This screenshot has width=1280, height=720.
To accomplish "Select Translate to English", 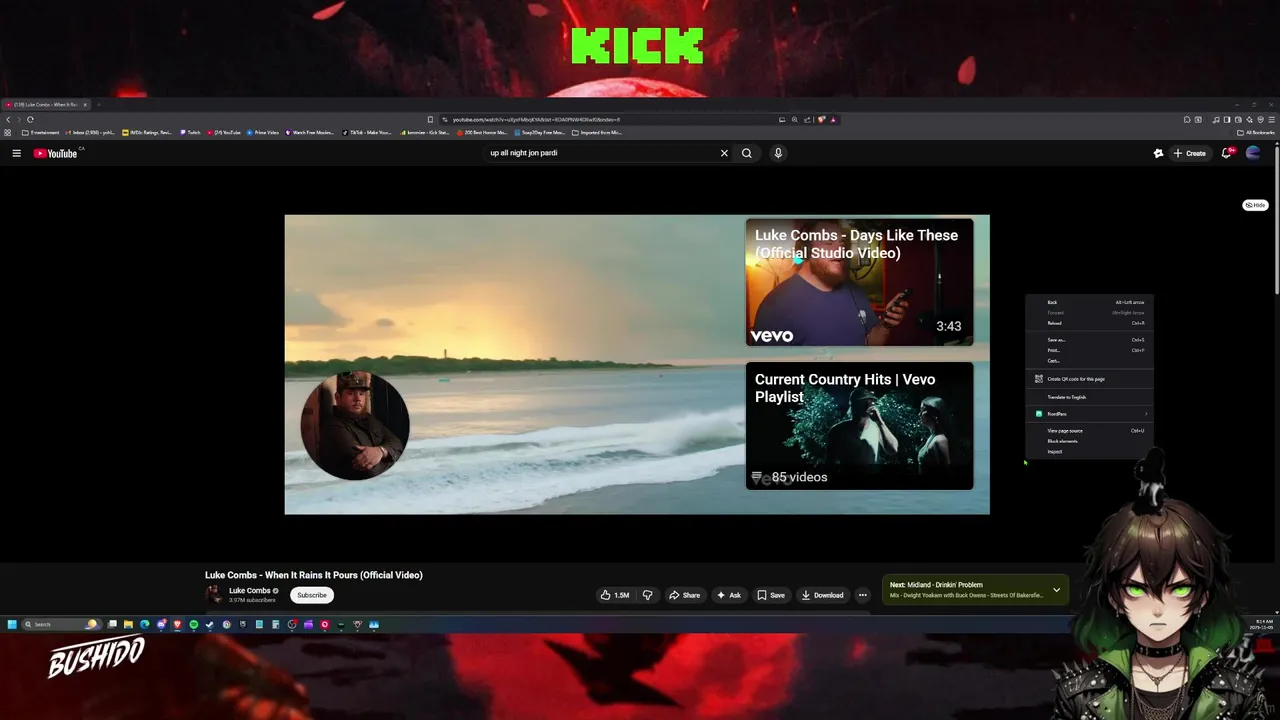I will [x=1090, y=397].
